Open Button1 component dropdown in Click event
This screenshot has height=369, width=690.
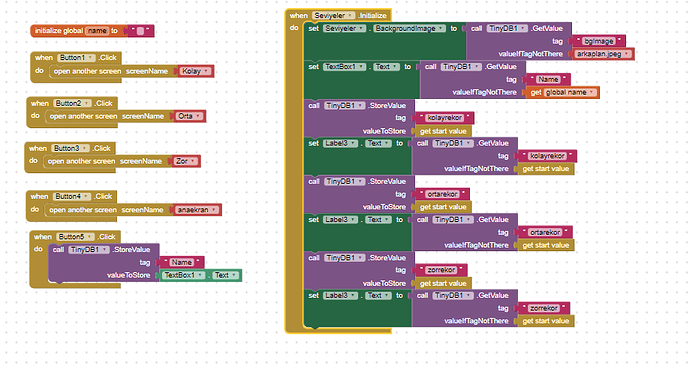(x=76, y=58)
